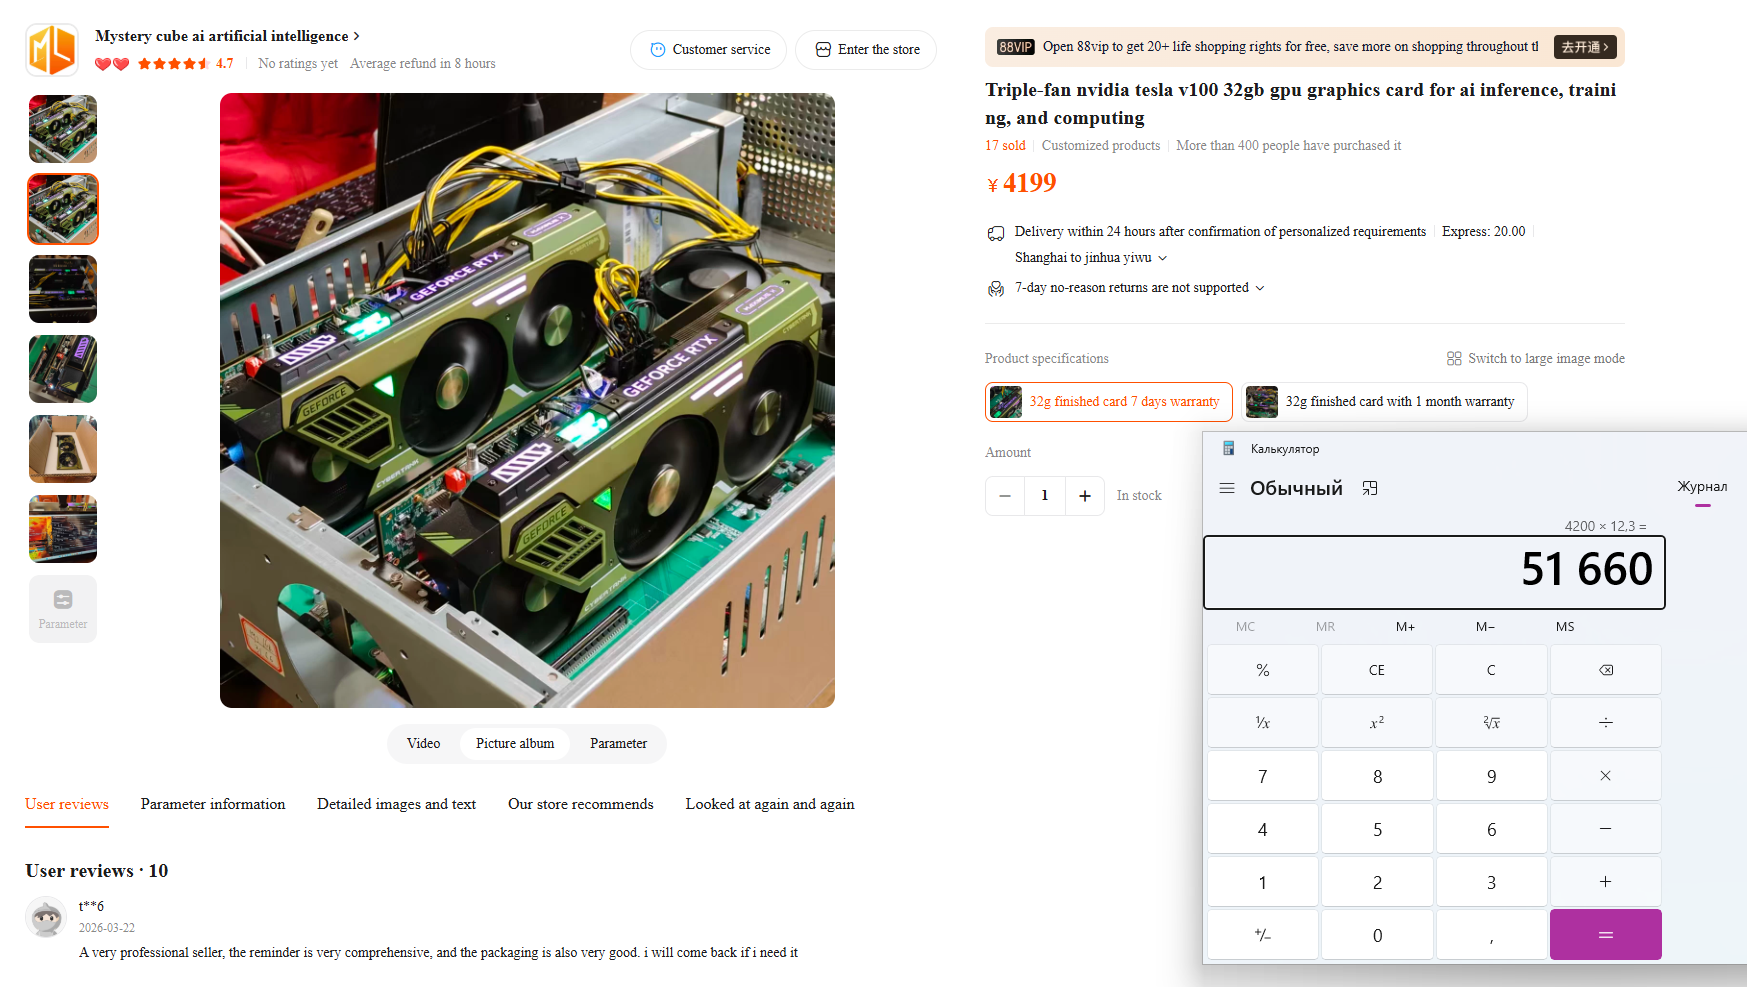Screen dimensions: 1747x987
Task: Open Our store recommends tab
Action: (581, 805)
